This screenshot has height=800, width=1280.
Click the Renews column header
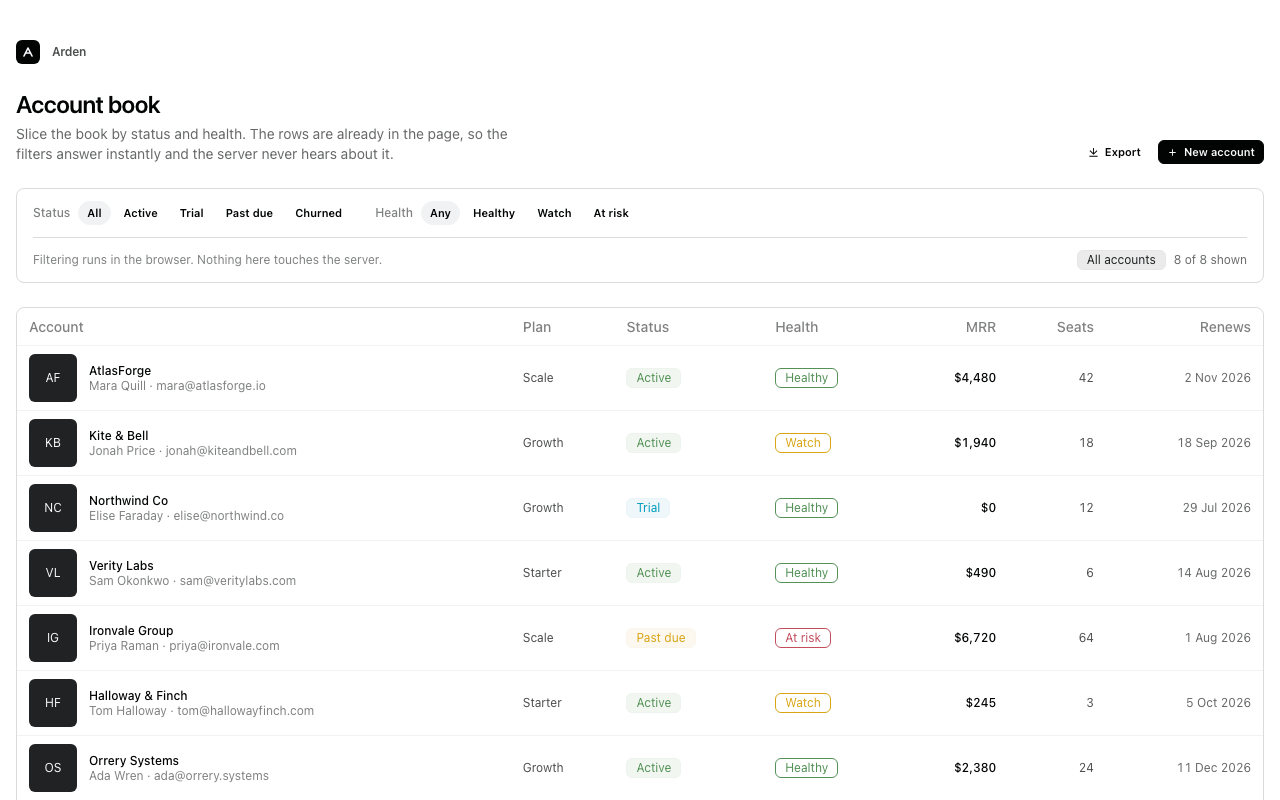[x=1225, y=327]
